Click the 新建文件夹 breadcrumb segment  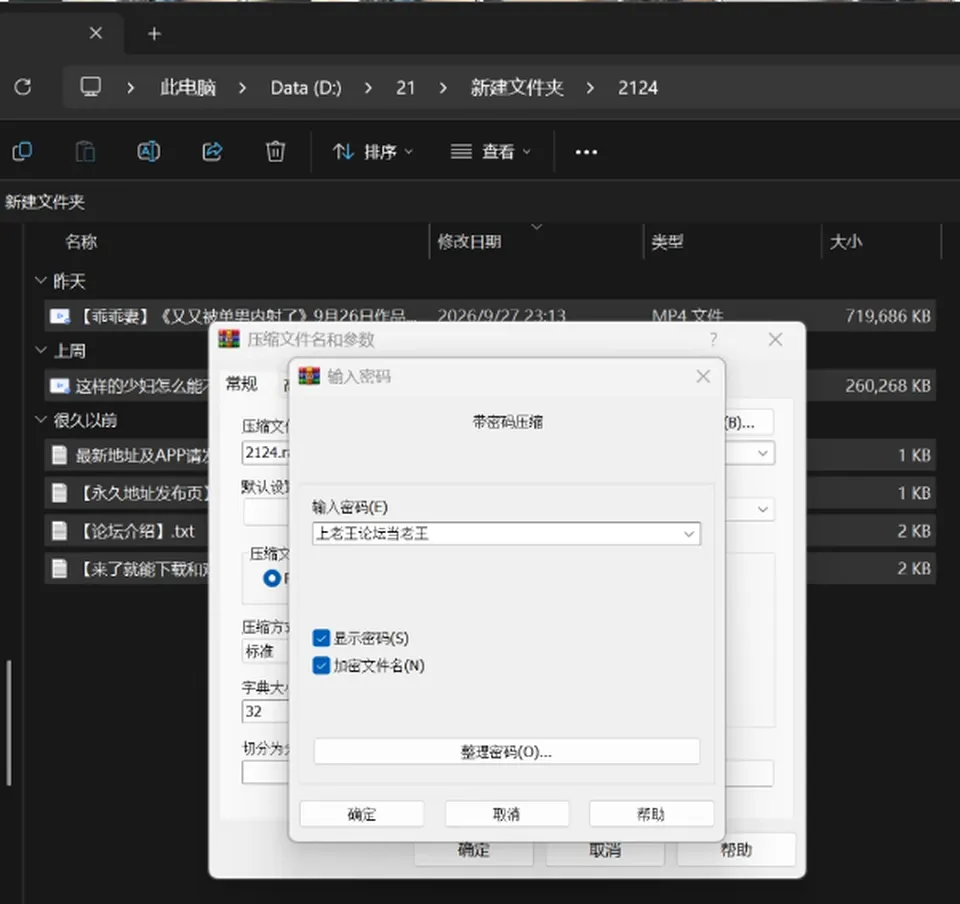517,88
